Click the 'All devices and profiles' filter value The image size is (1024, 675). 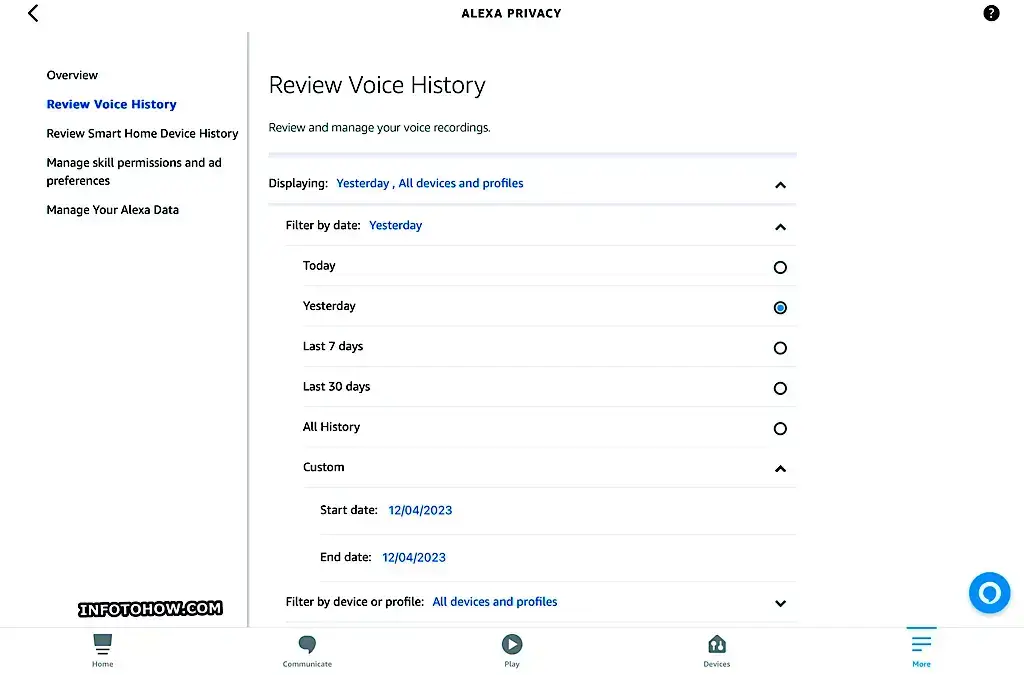coord(495,602)
